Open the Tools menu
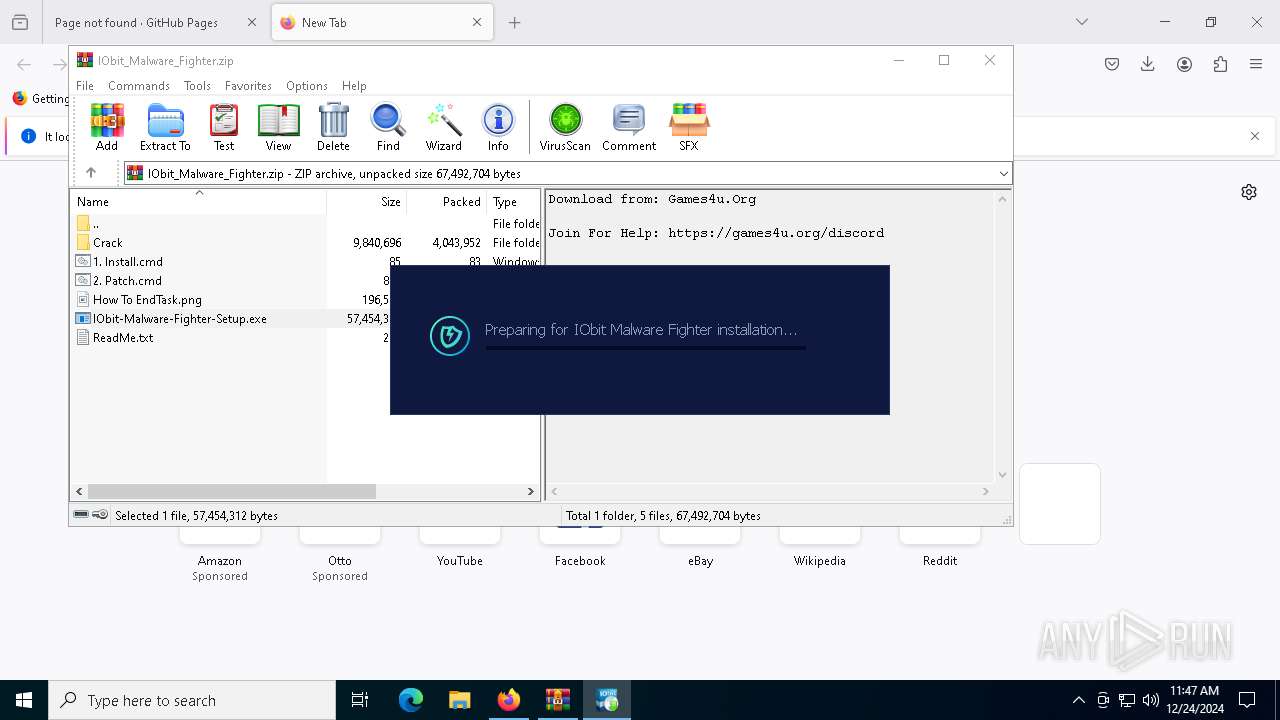This screenshot has width=1280, height=720. [x=197, y=86]
